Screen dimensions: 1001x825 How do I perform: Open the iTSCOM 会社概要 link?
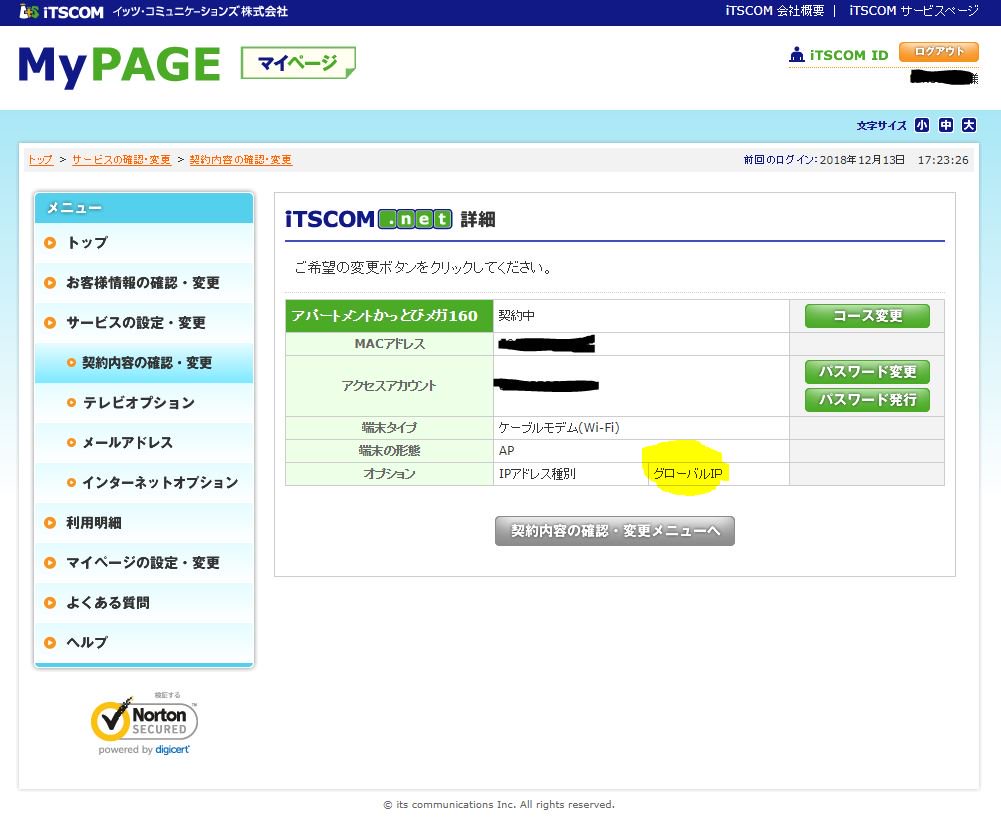[774, 11]
